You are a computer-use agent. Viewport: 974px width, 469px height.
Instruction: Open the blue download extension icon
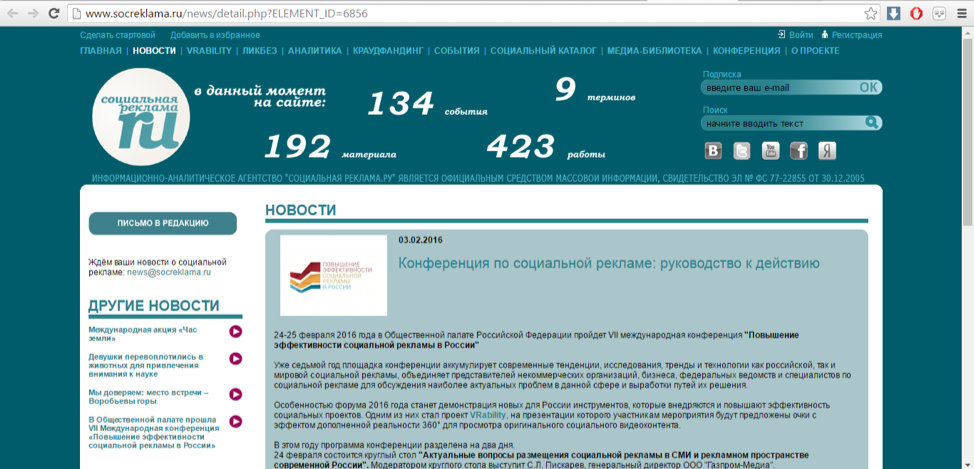(893, 13)
